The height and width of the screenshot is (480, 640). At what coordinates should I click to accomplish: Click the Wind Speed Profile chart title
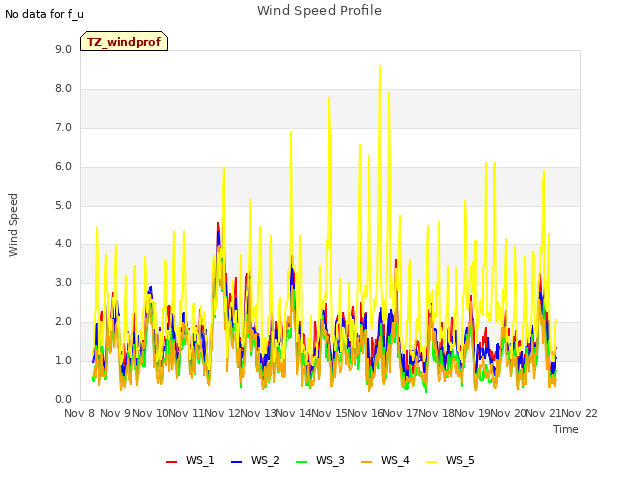(x=319, y=11)
